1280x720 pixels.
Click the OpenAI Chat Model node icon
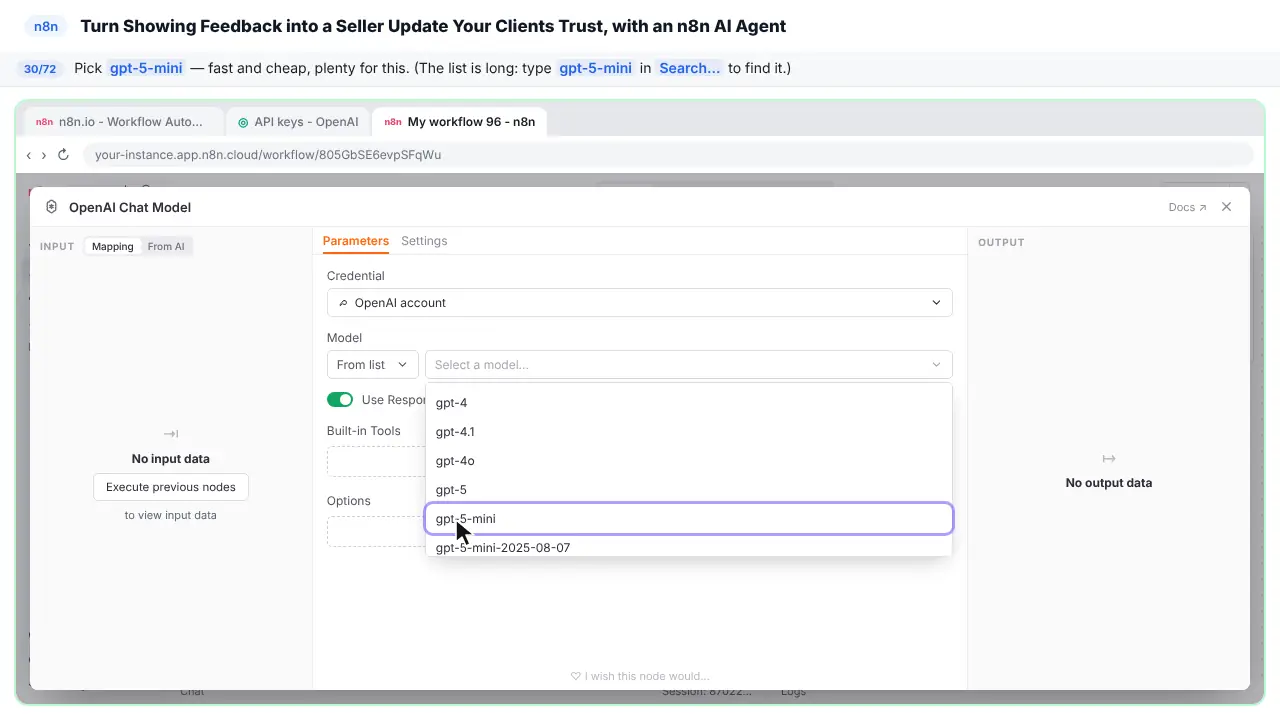(51, 207)
